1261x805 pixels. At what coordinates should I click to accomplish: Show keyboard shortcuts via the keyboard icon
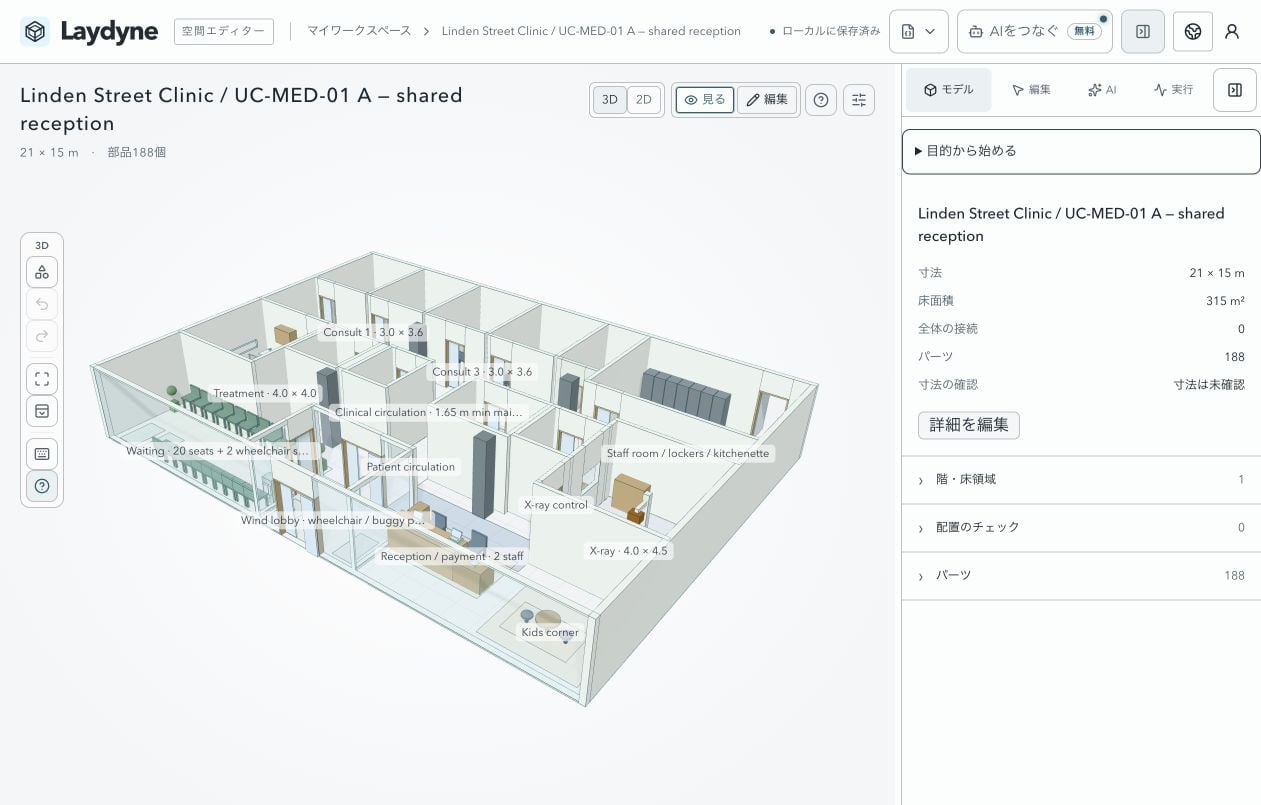42,454
